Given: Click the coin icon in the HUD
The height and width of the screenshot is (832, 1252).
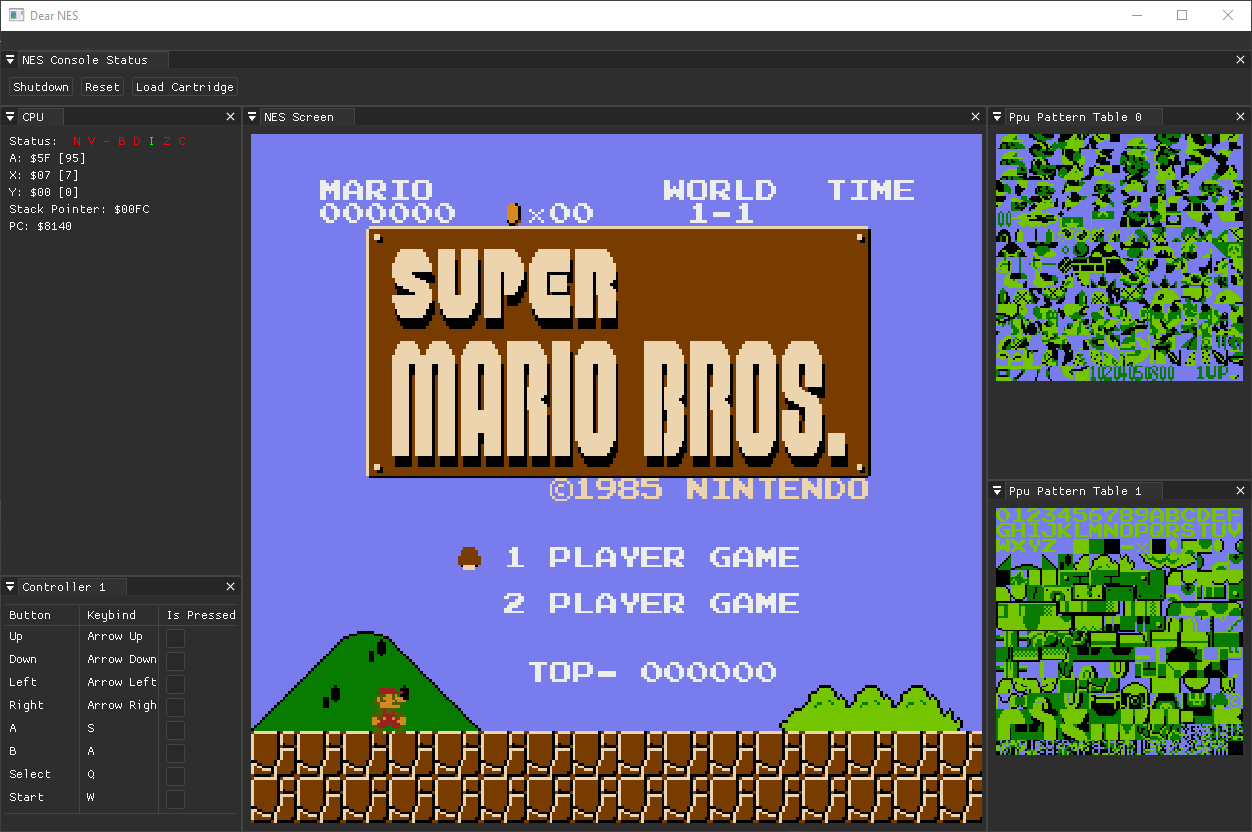Looking at the screenshot, I should (513, 213).
